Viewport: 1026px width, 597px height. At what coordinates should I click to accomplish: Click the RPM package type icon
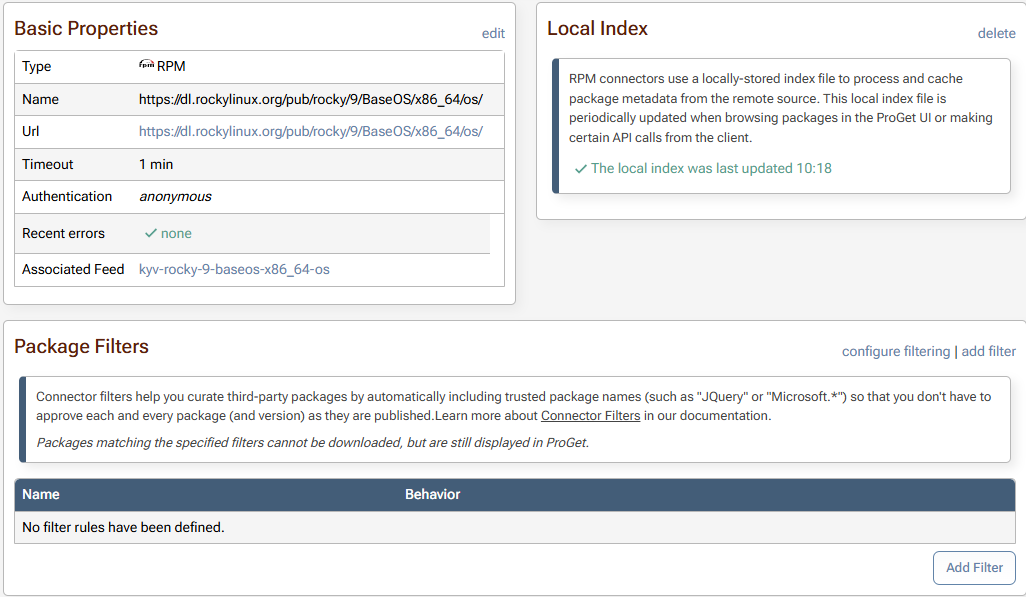[x=146, y=66]
